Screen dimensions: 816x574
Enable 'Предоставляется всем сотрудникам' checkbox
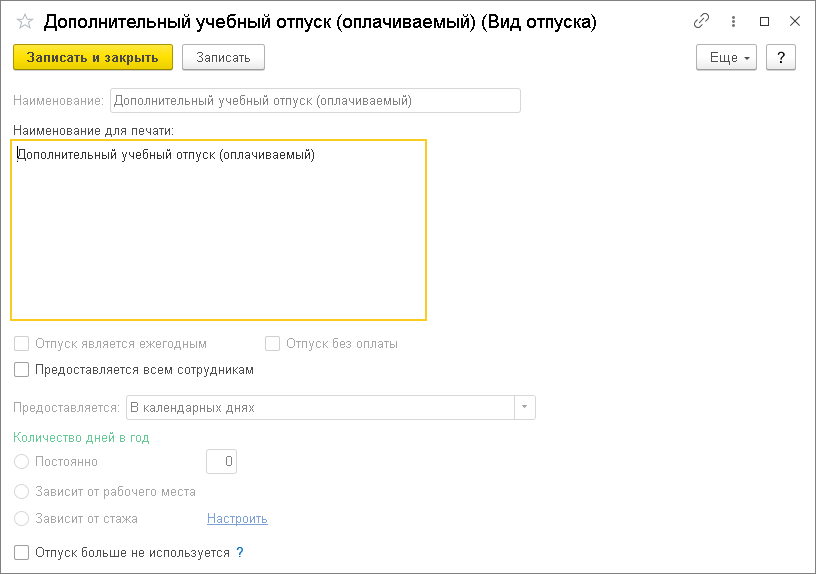click(22, 370)
